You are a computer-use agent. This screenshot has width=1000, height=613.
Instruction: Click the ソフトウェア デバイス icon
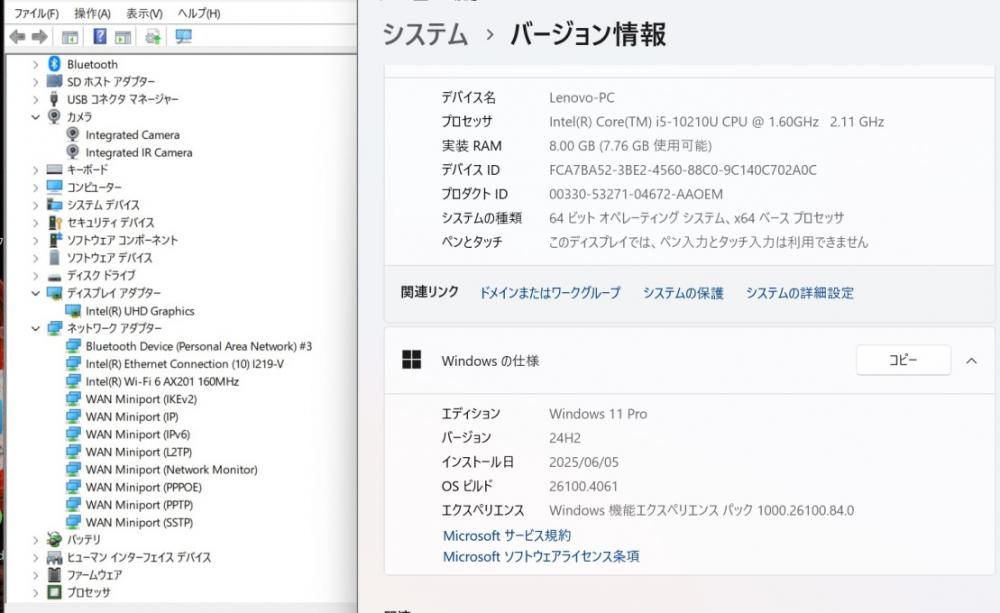54,258
